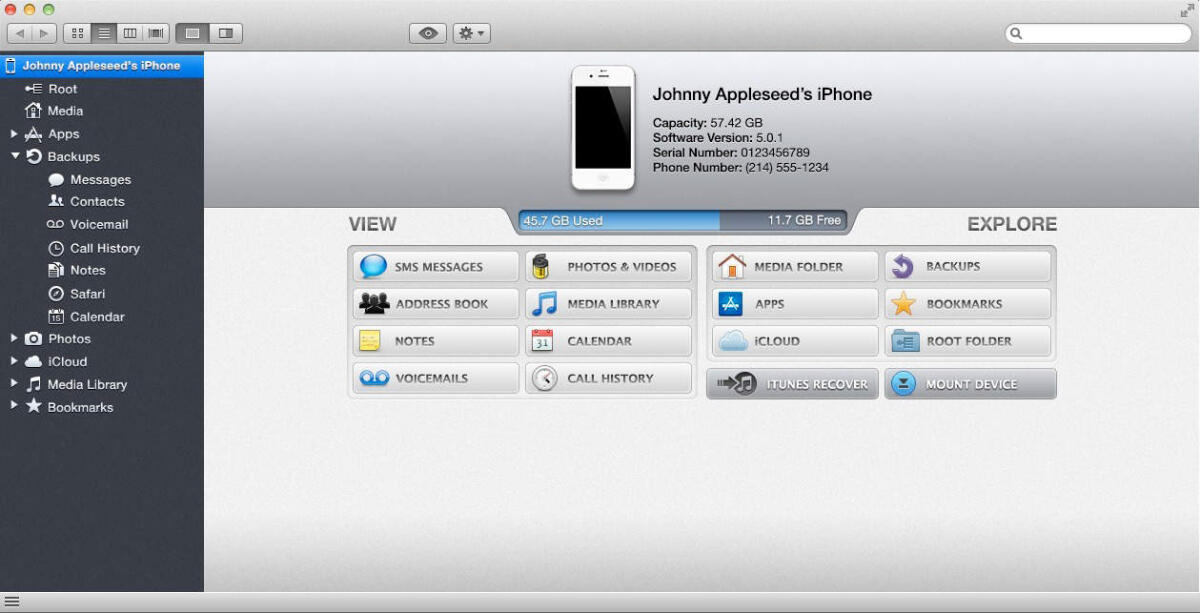Screen dimensions: 1200x613
Task: Open the iCloud explorer icon
Action: pos(793,341)
